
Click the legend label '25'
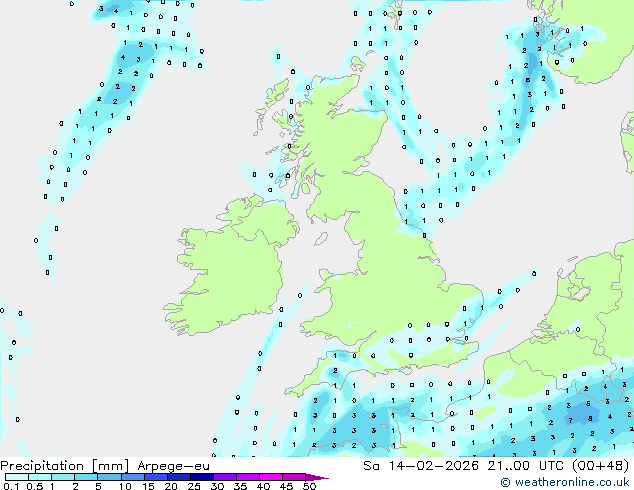coord(194,486)
